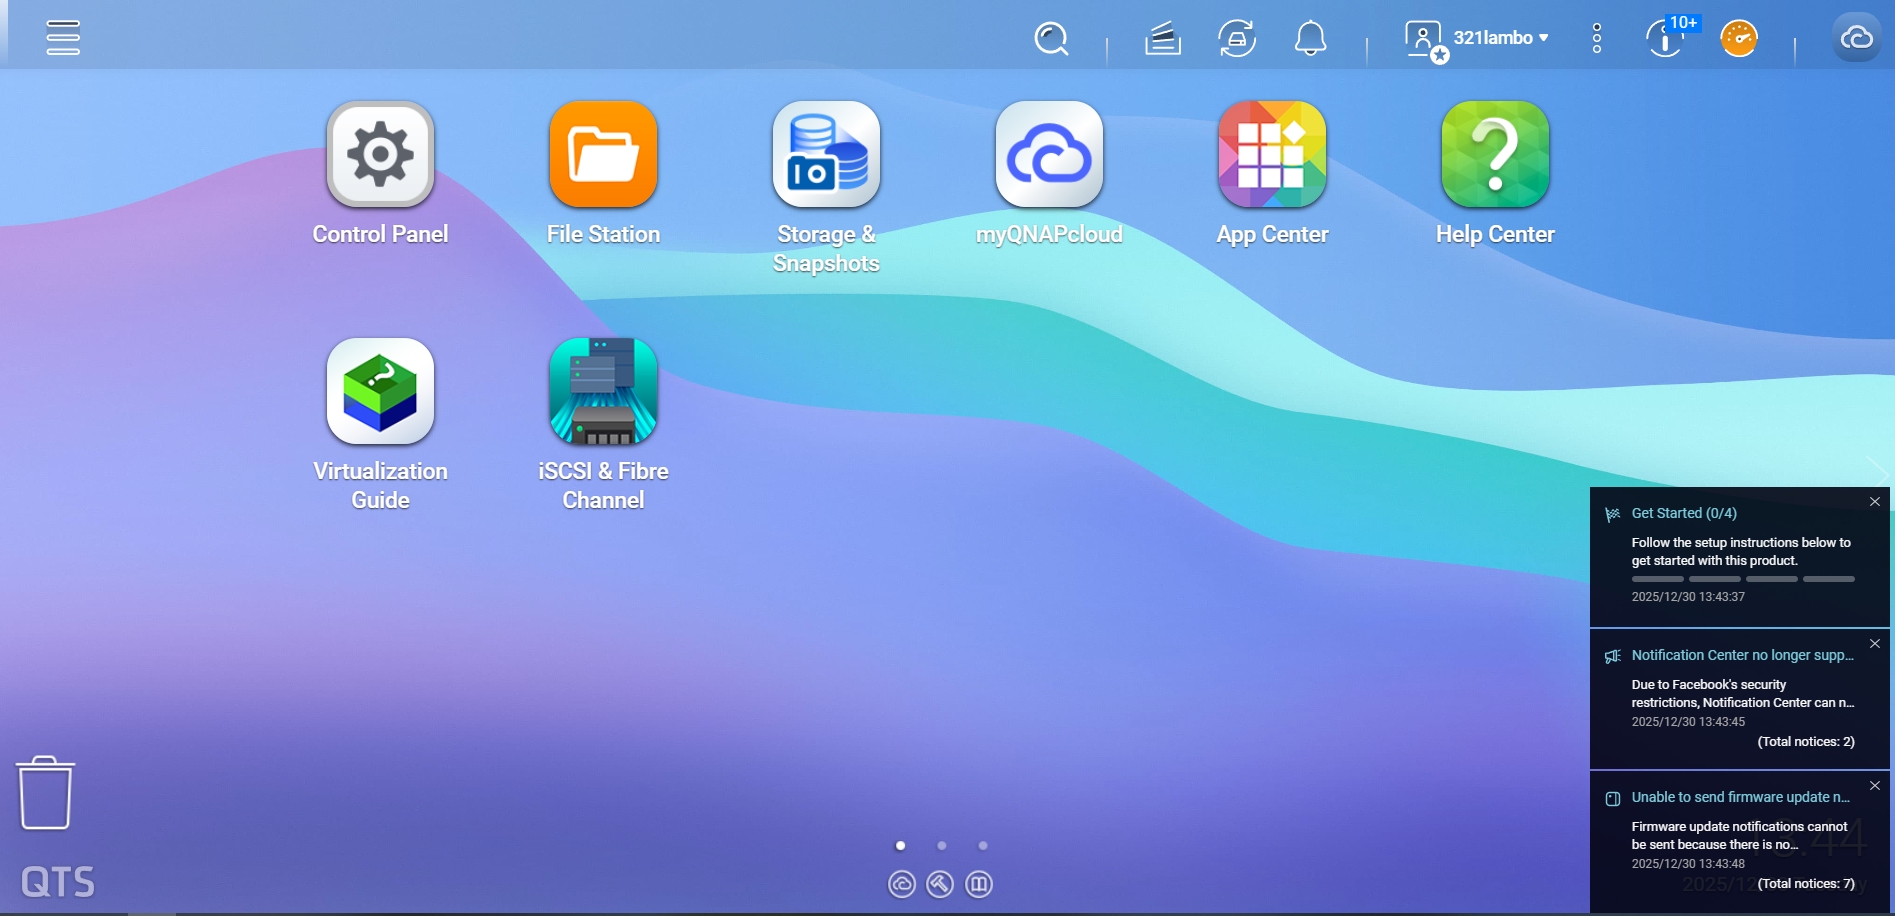Open background tasks icon
The image size is (1895, 916).
(1162, 39)
